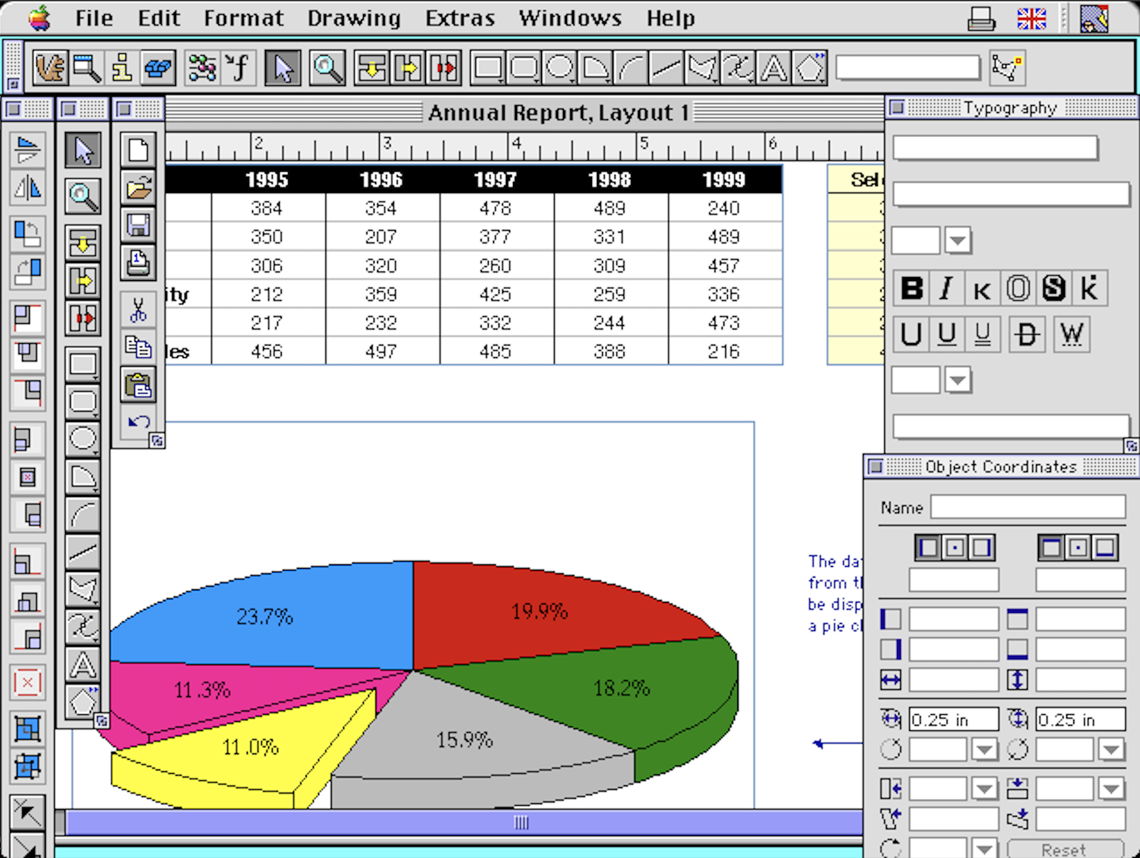
Task: Click the scissors cut icon
Action: click(138, 309)
